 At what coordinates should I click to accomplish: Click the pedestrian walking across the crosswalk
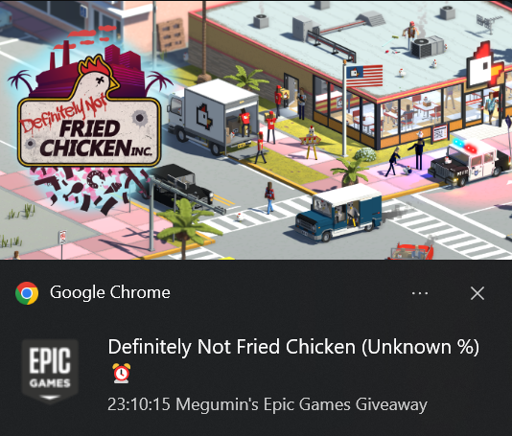click(269, 197)
